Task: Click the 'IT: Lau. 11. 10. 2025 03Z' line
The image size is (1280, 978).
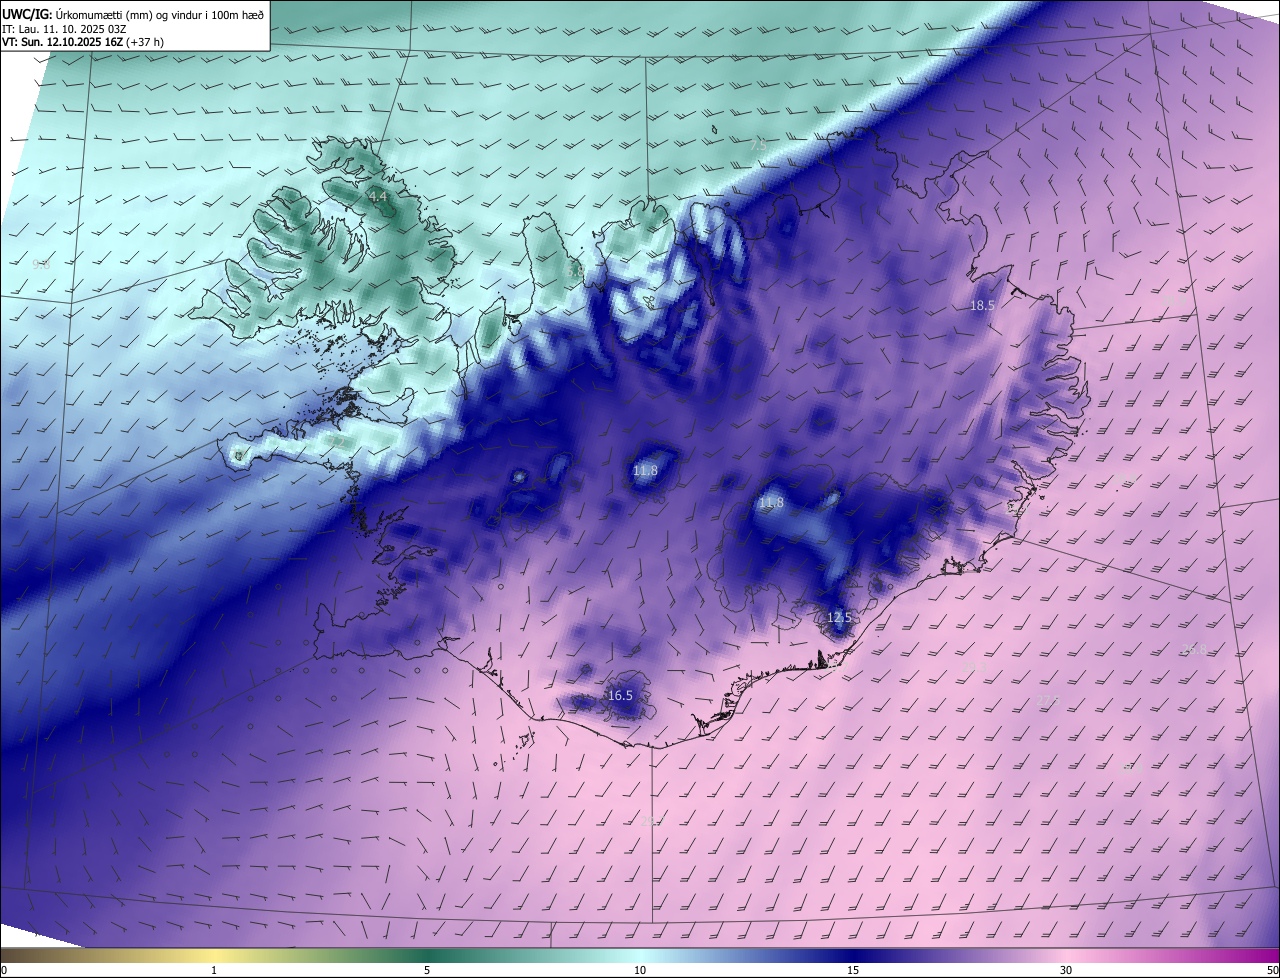Action: click(64, 29)
